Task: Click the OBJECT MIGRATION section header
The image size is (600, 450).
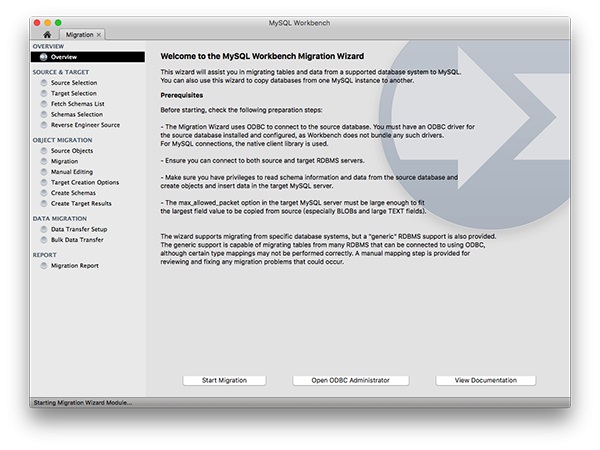Action: click(x=62, y=140)
